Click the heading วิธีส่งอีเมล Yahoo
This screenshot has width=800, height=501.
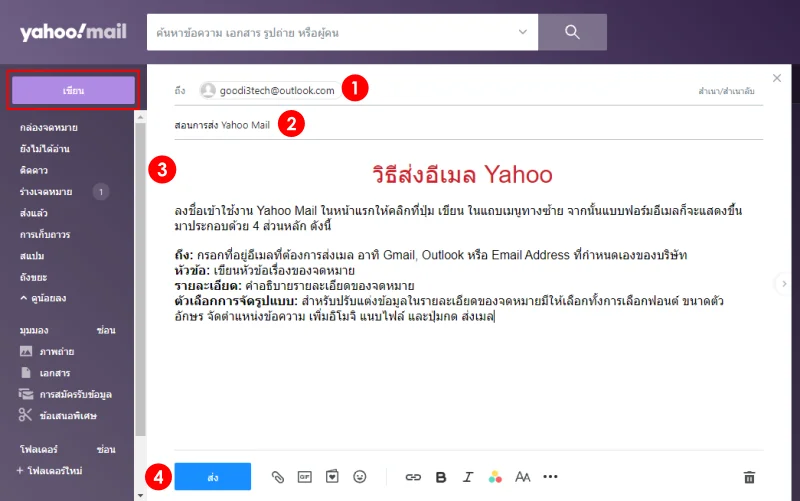(x=462, y=174)
